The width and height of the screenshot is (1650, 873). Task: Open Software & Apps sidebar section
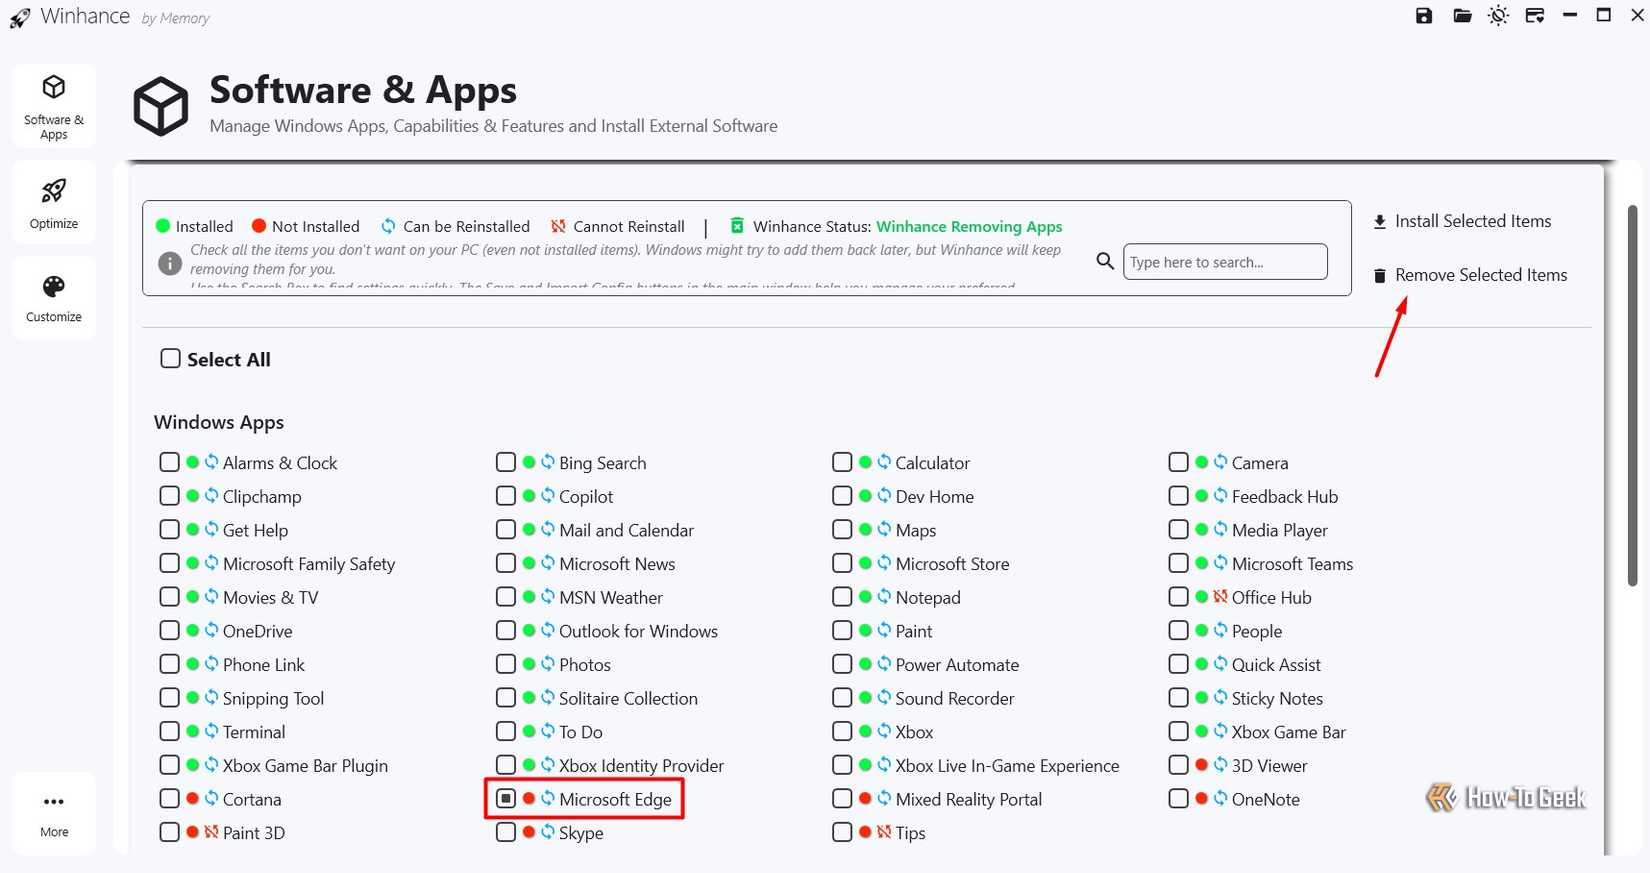click(54, 106)
